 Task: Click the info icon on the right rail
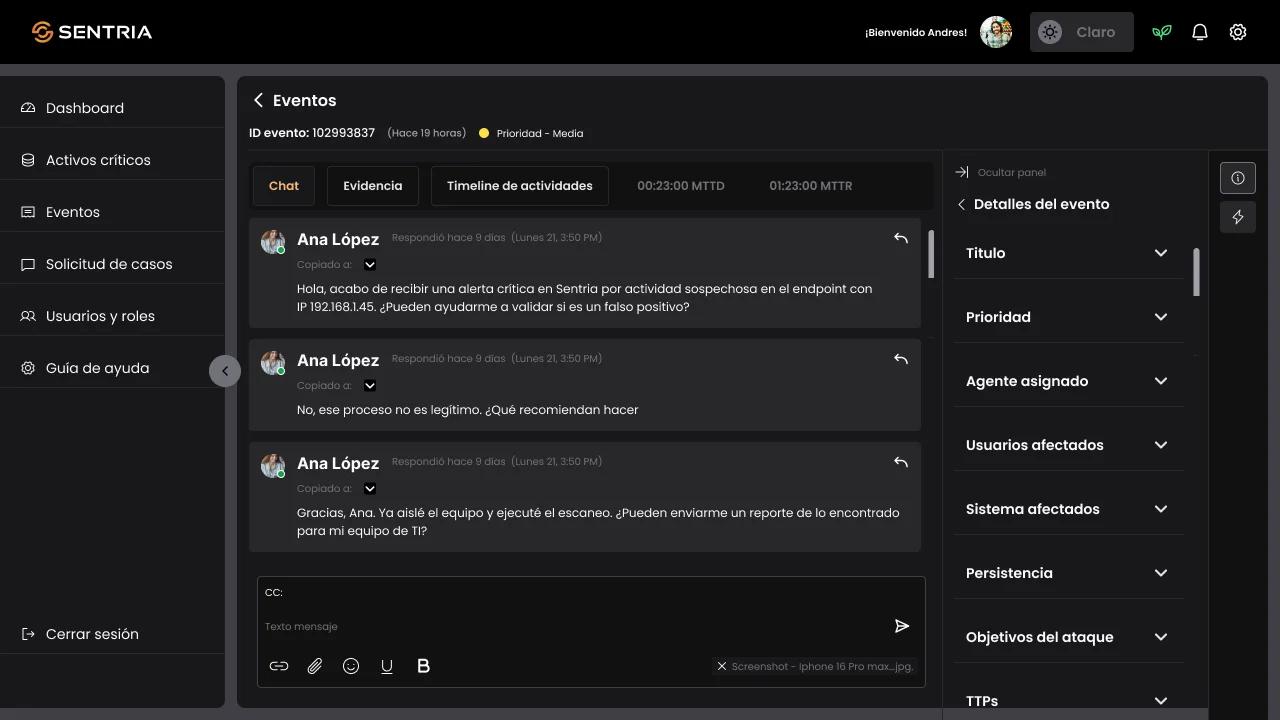pos(1238,178)
